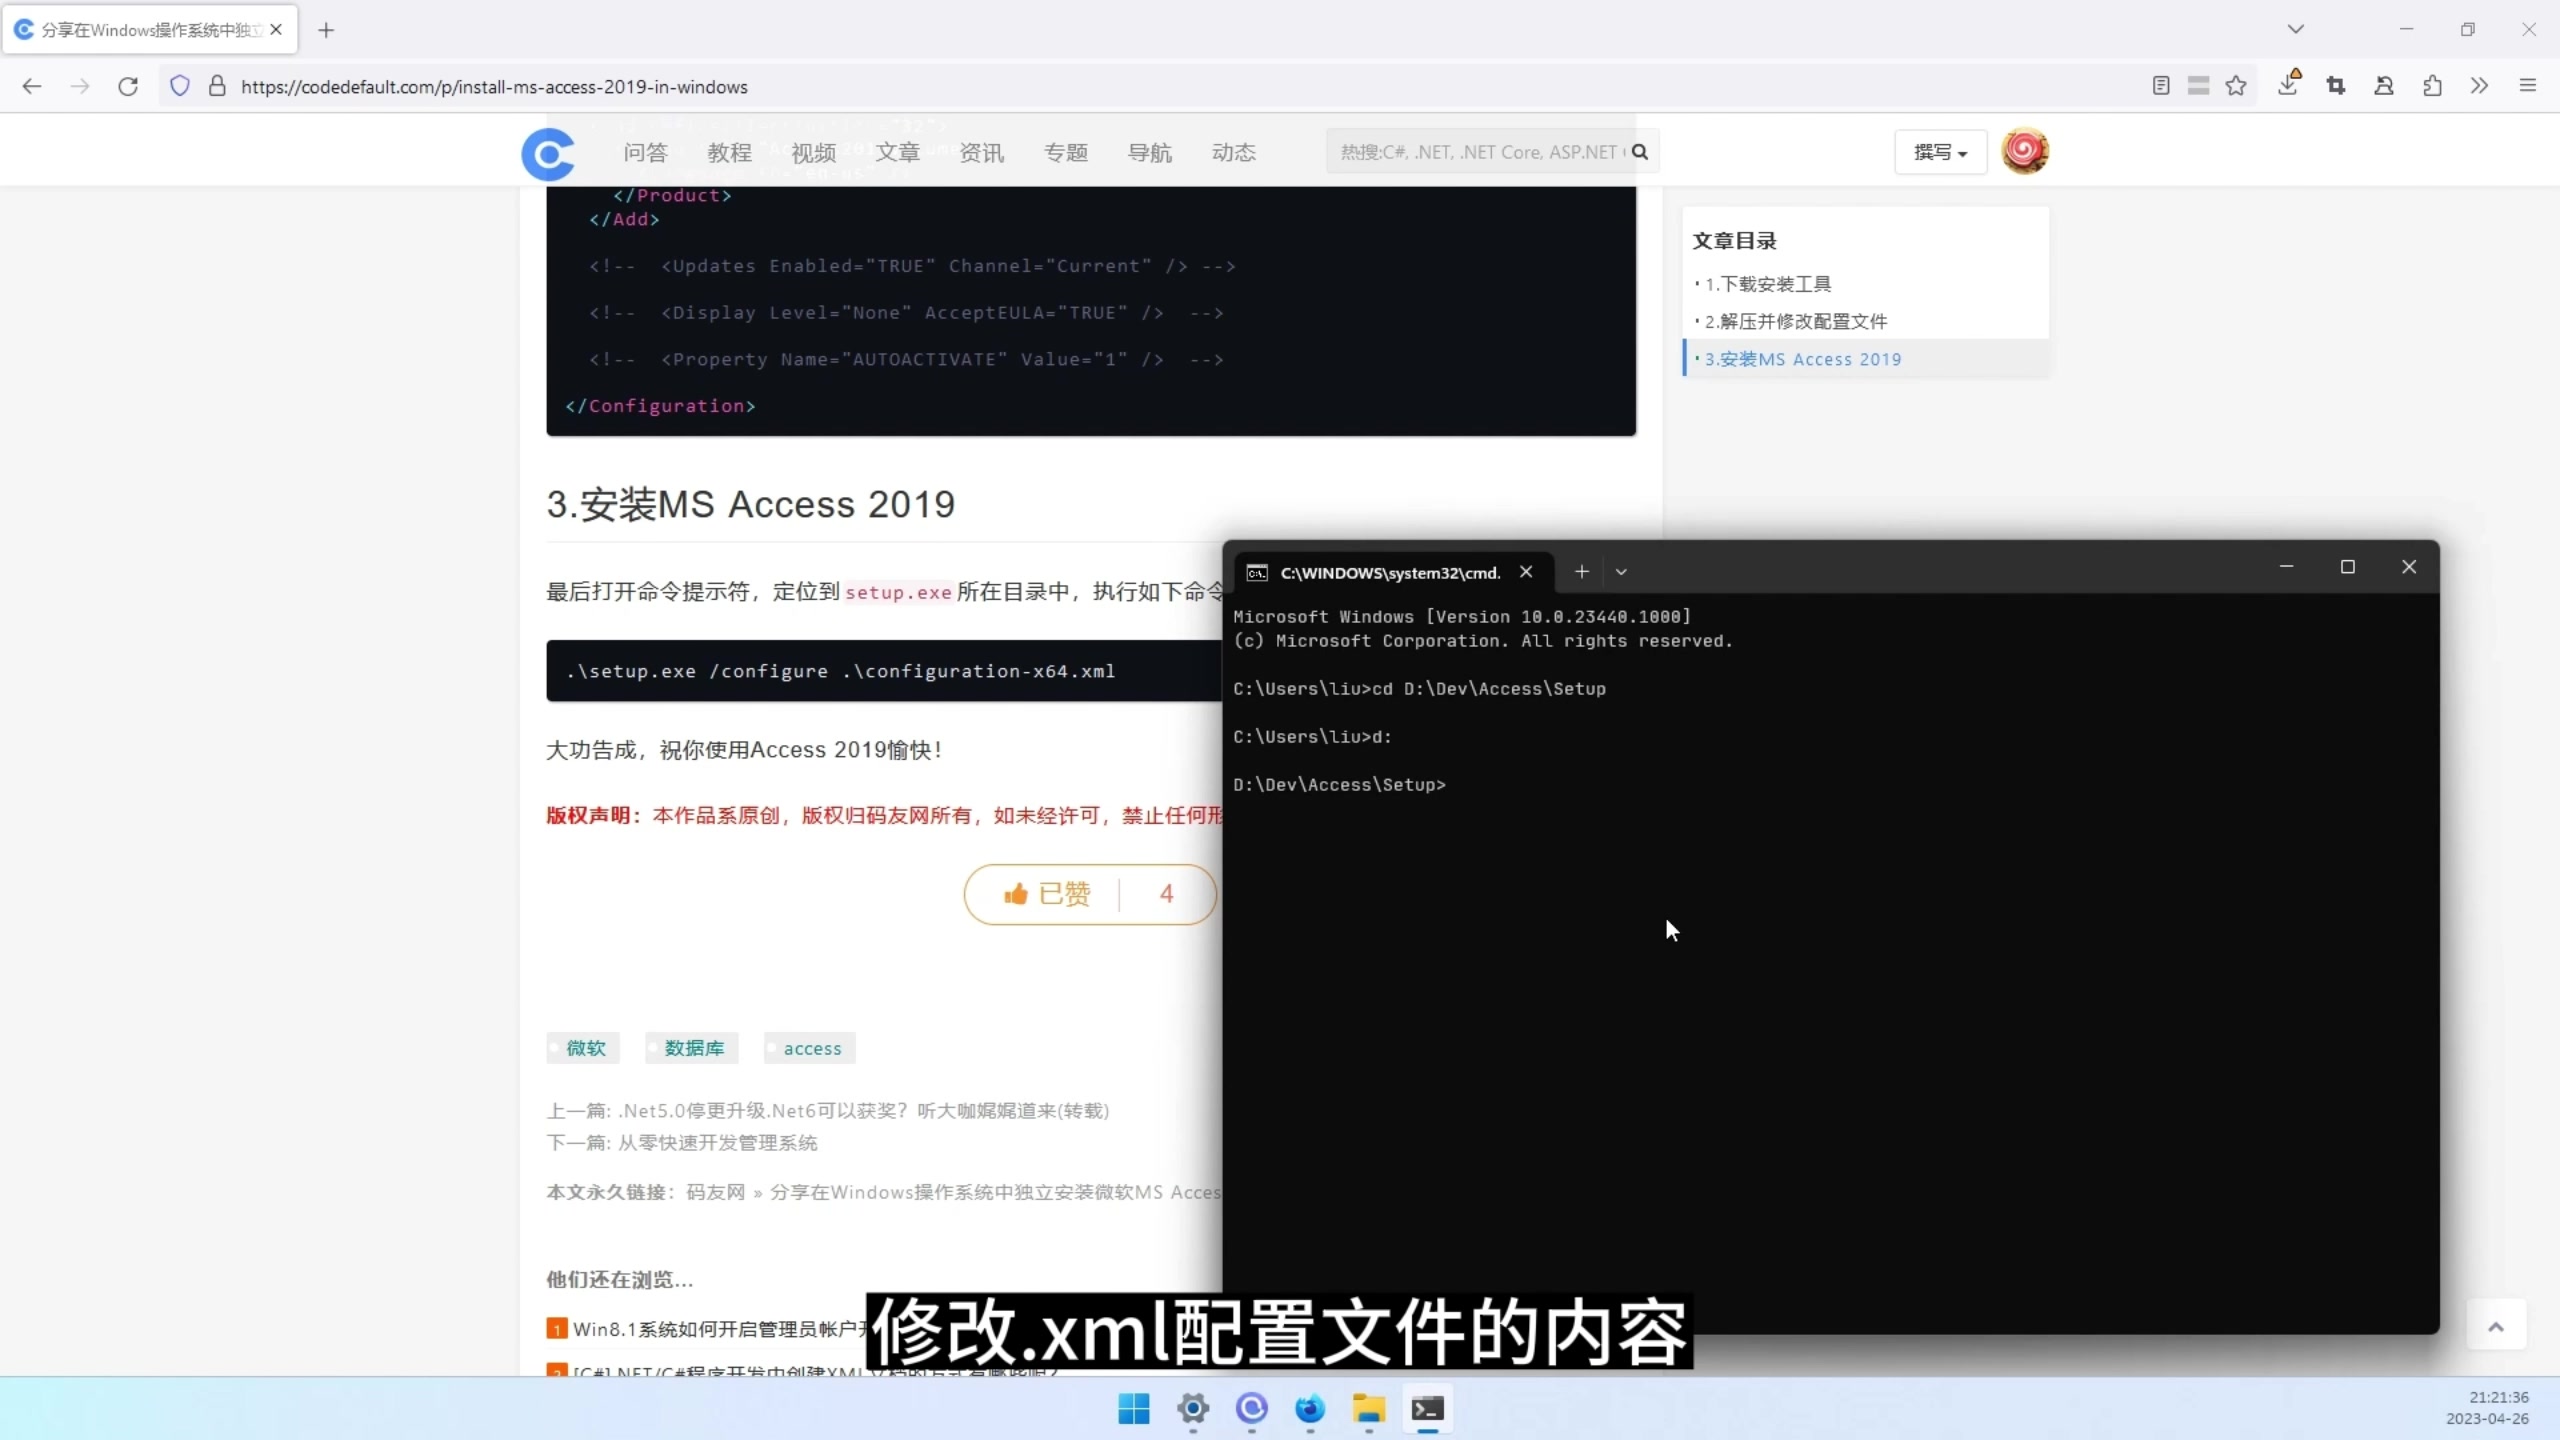Reload the current browser page

128,86
